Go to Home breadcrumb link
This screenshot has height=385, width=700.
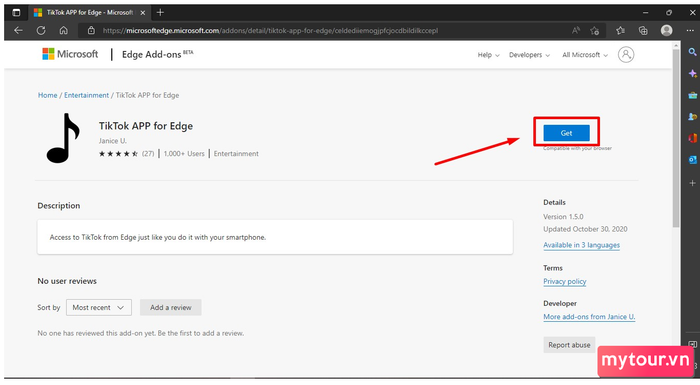[47, 95]
